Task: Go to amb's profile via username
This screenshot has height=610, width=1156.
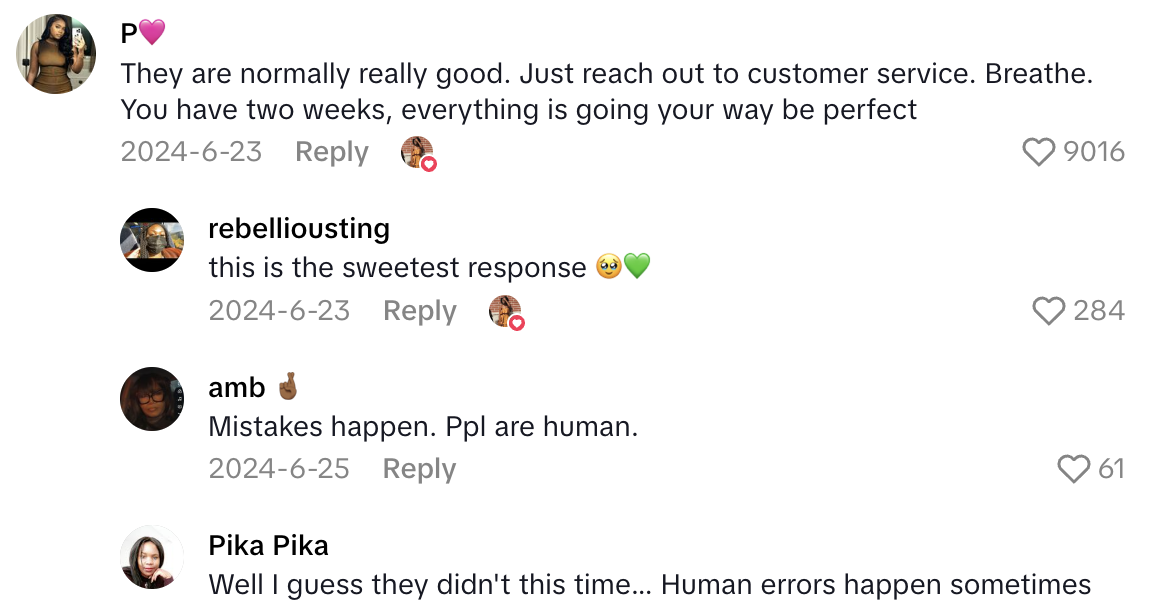Action: point(237,387)
